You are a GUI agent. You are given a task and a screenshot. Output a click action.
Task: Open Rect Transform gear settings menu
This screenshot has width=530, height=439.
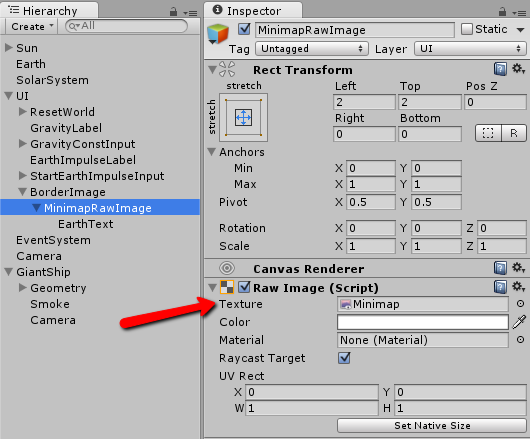click(x=518, y=69)
